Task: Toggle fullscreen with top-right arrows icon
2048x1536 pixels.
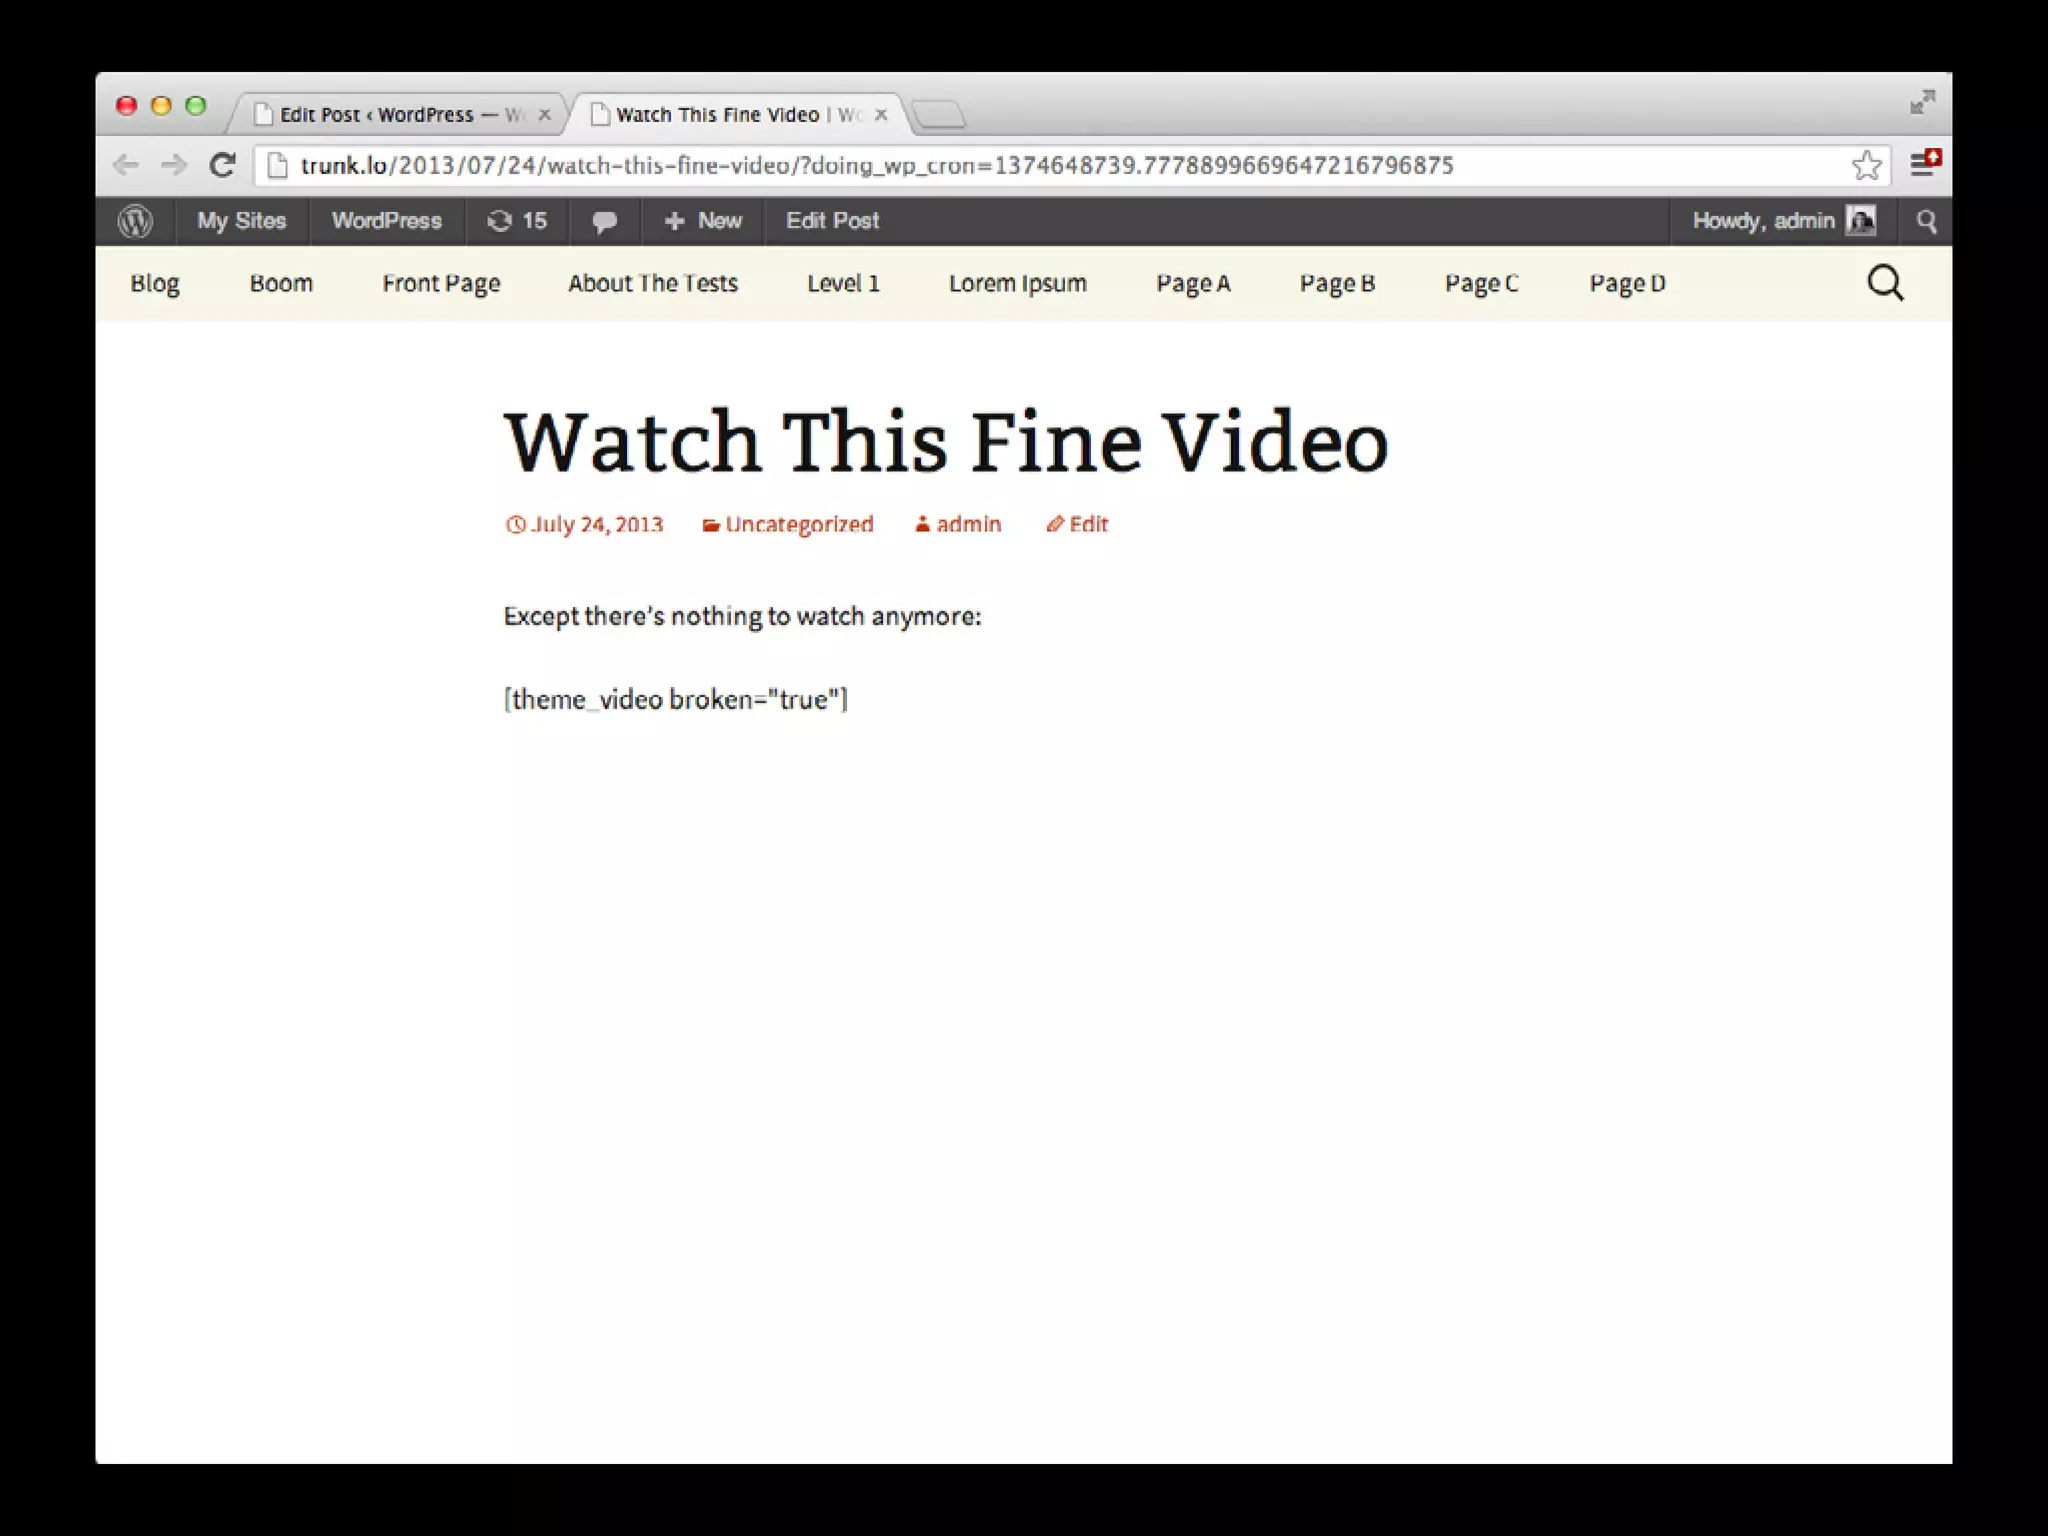Action: [x=1922, y=102]
